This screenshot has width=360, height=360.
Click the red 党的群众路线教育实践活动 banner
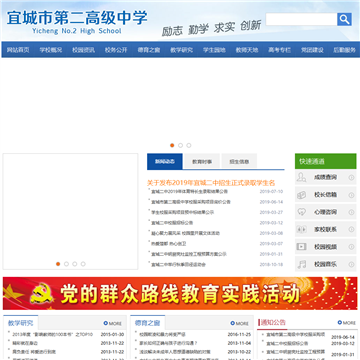(180, 293)
